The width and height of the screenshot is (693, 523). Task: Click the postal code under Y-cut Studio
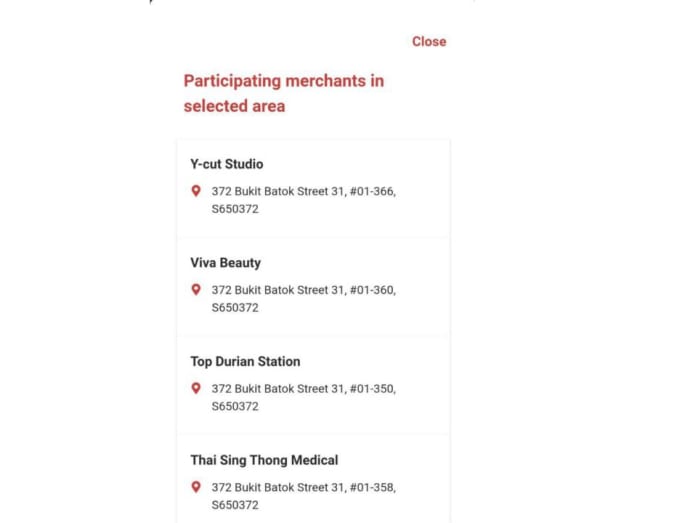point(235,209)
